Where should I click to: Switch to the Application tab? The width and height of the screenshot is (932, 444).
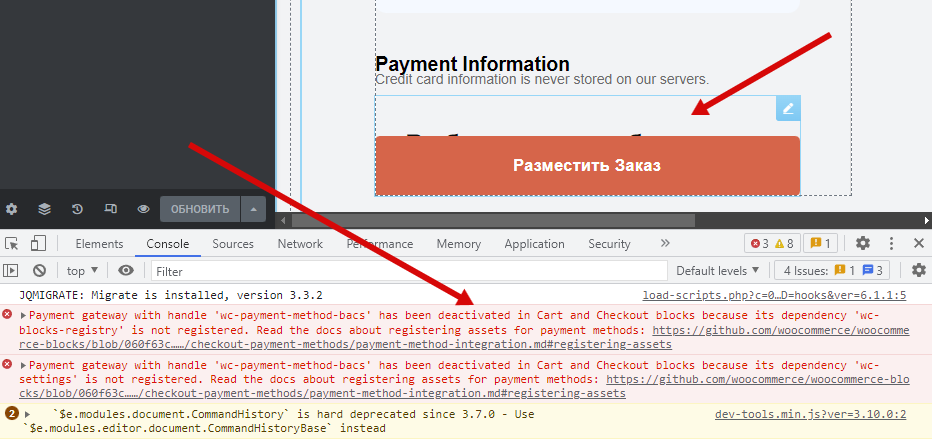pyautogui.click(x=534, y=244)
